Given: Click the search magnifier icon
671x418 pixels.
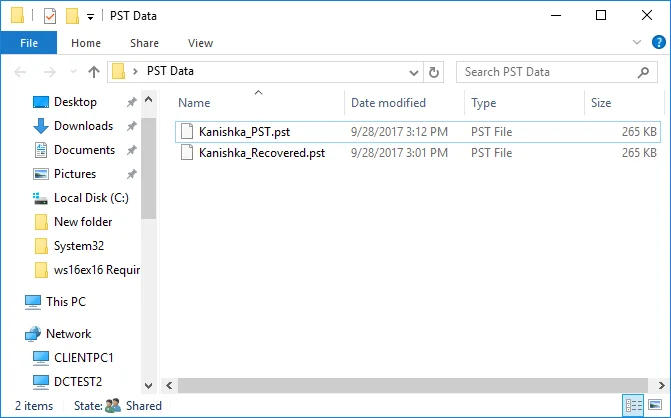Looking at the screenshot, I should click(643, 72).
